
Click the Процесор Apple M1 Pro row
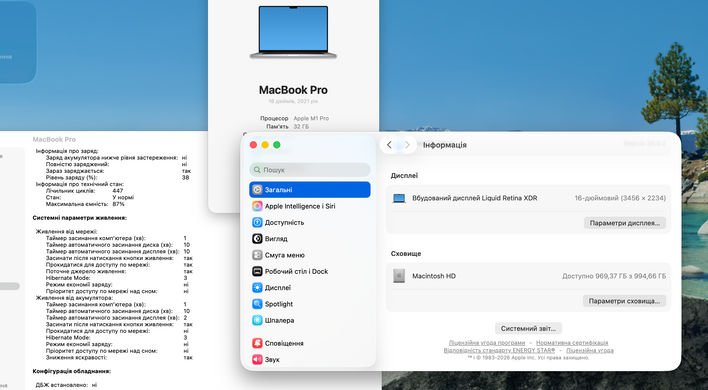coord(294,118)
